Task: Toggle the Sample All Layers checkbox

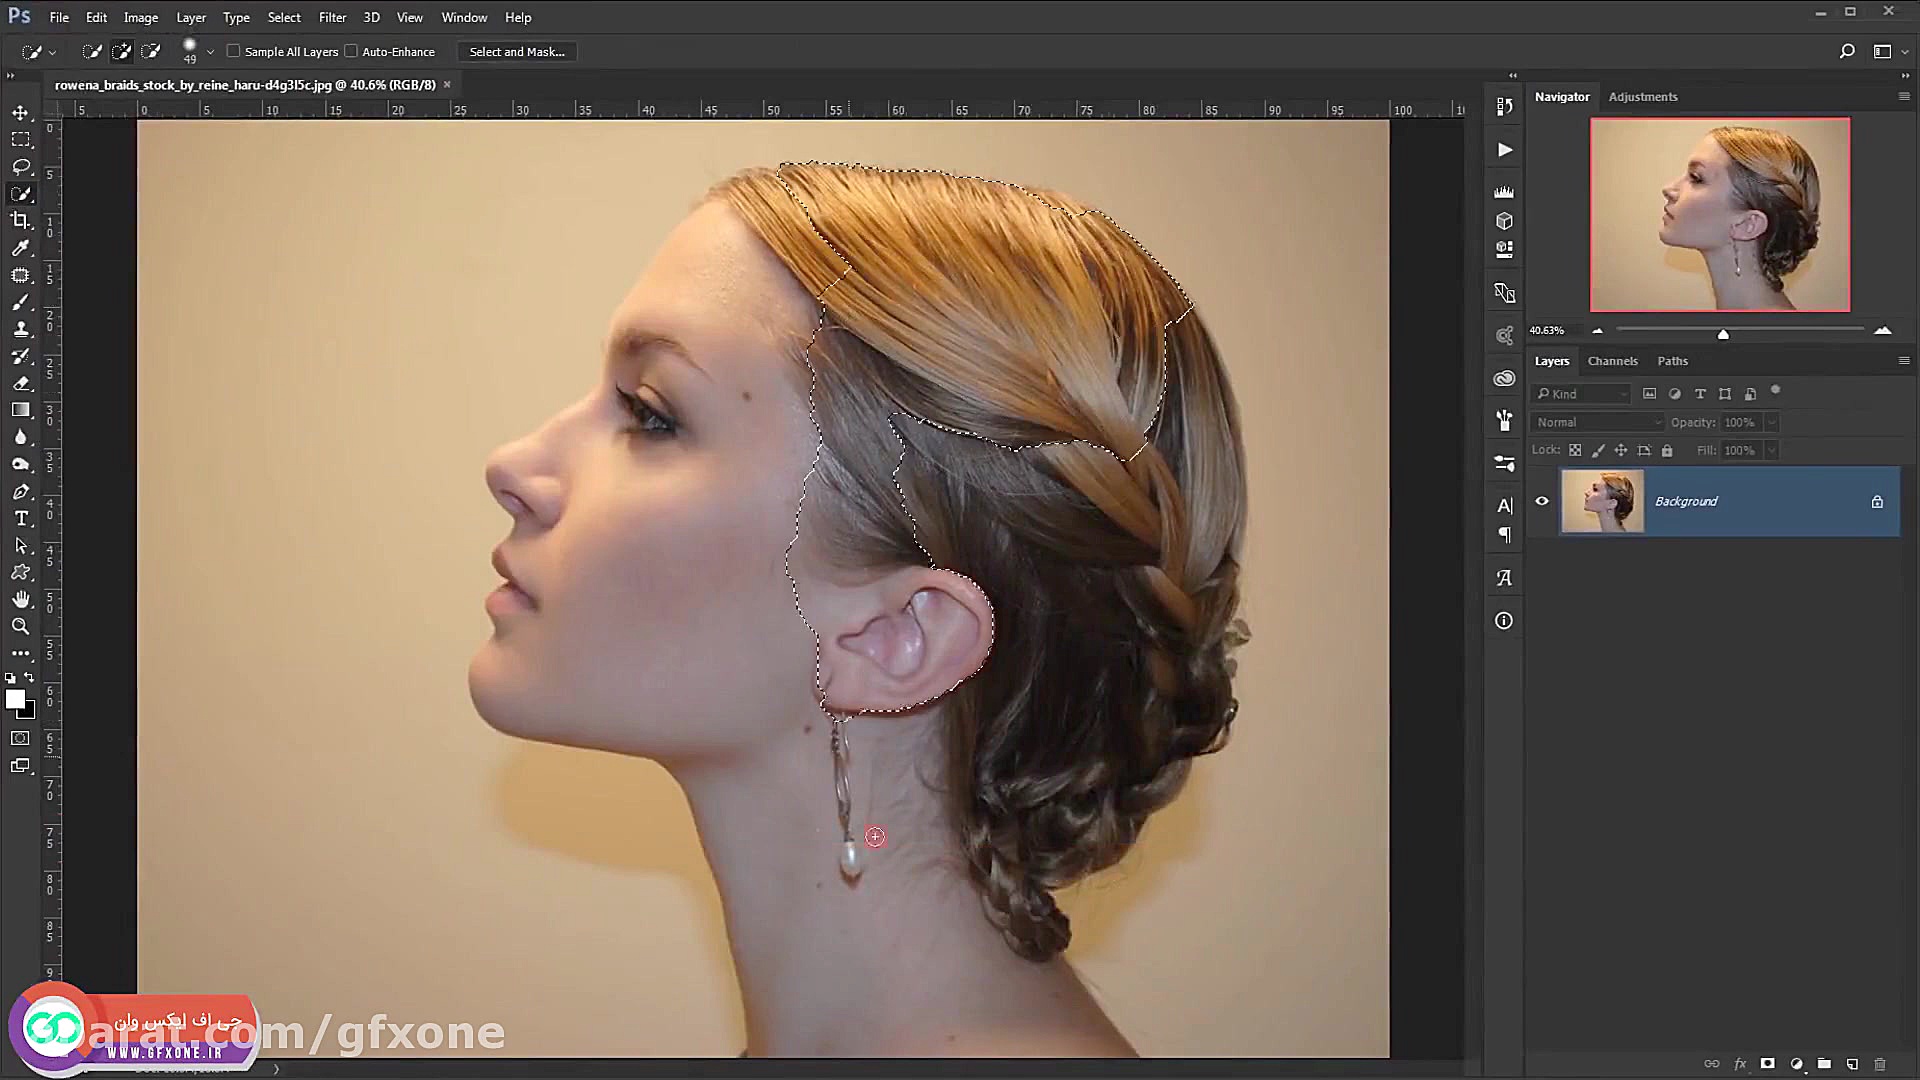Action: [233, 51]
